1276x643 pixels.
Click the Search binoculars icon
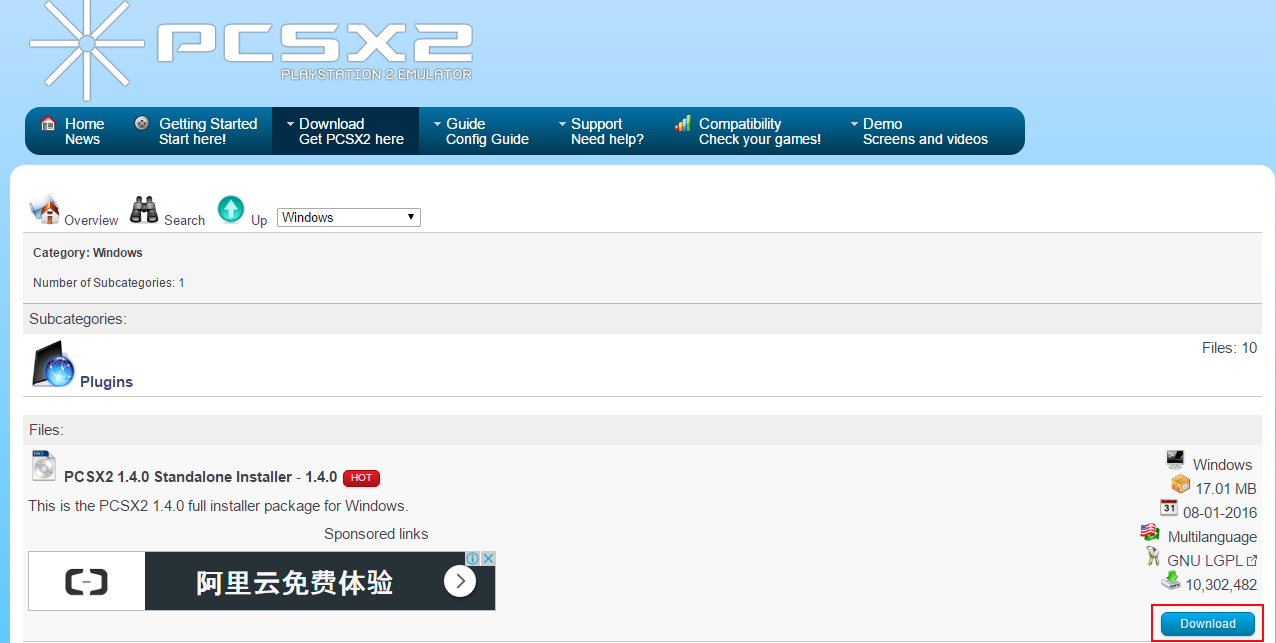pyautogui.click(x=144, y=210)
